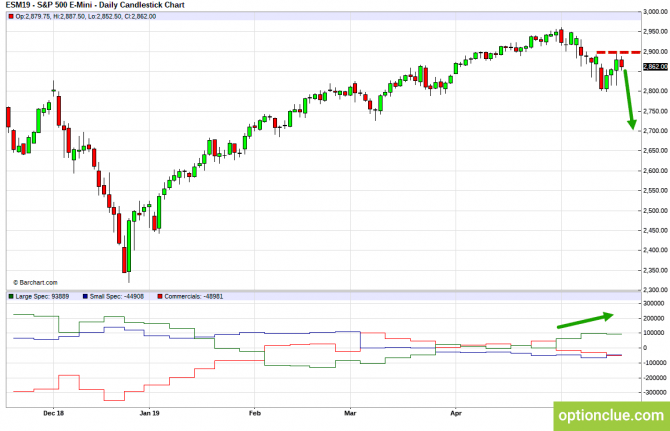The height and width of the screenshot is (431, 670).
Task: Click the red Commercials legend swatch
Action: 160,296
